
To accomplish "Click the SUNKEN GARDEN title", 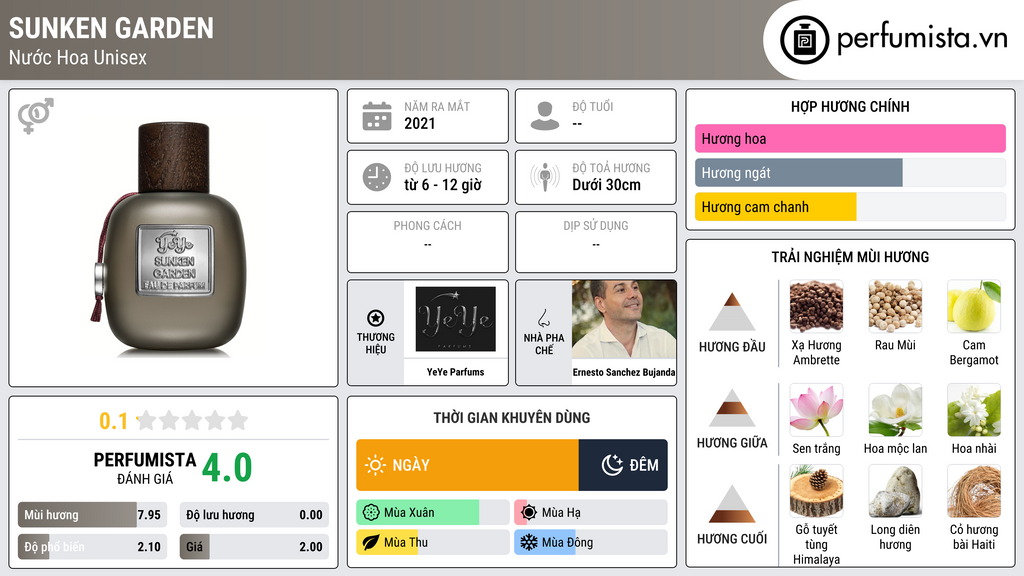I will (x=111, y=28).
